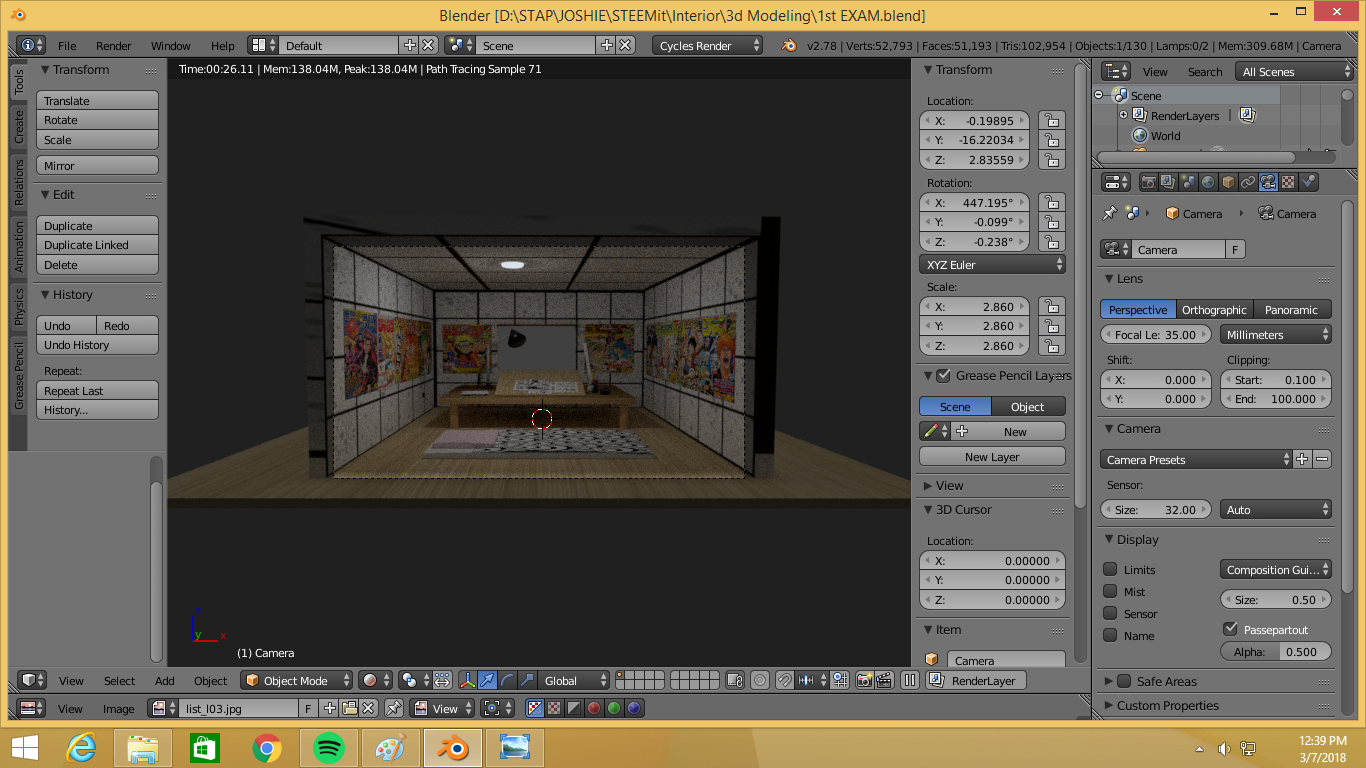Click the translate manipulator arrow icon
The image size is (1366, 768).
point(487,680)
